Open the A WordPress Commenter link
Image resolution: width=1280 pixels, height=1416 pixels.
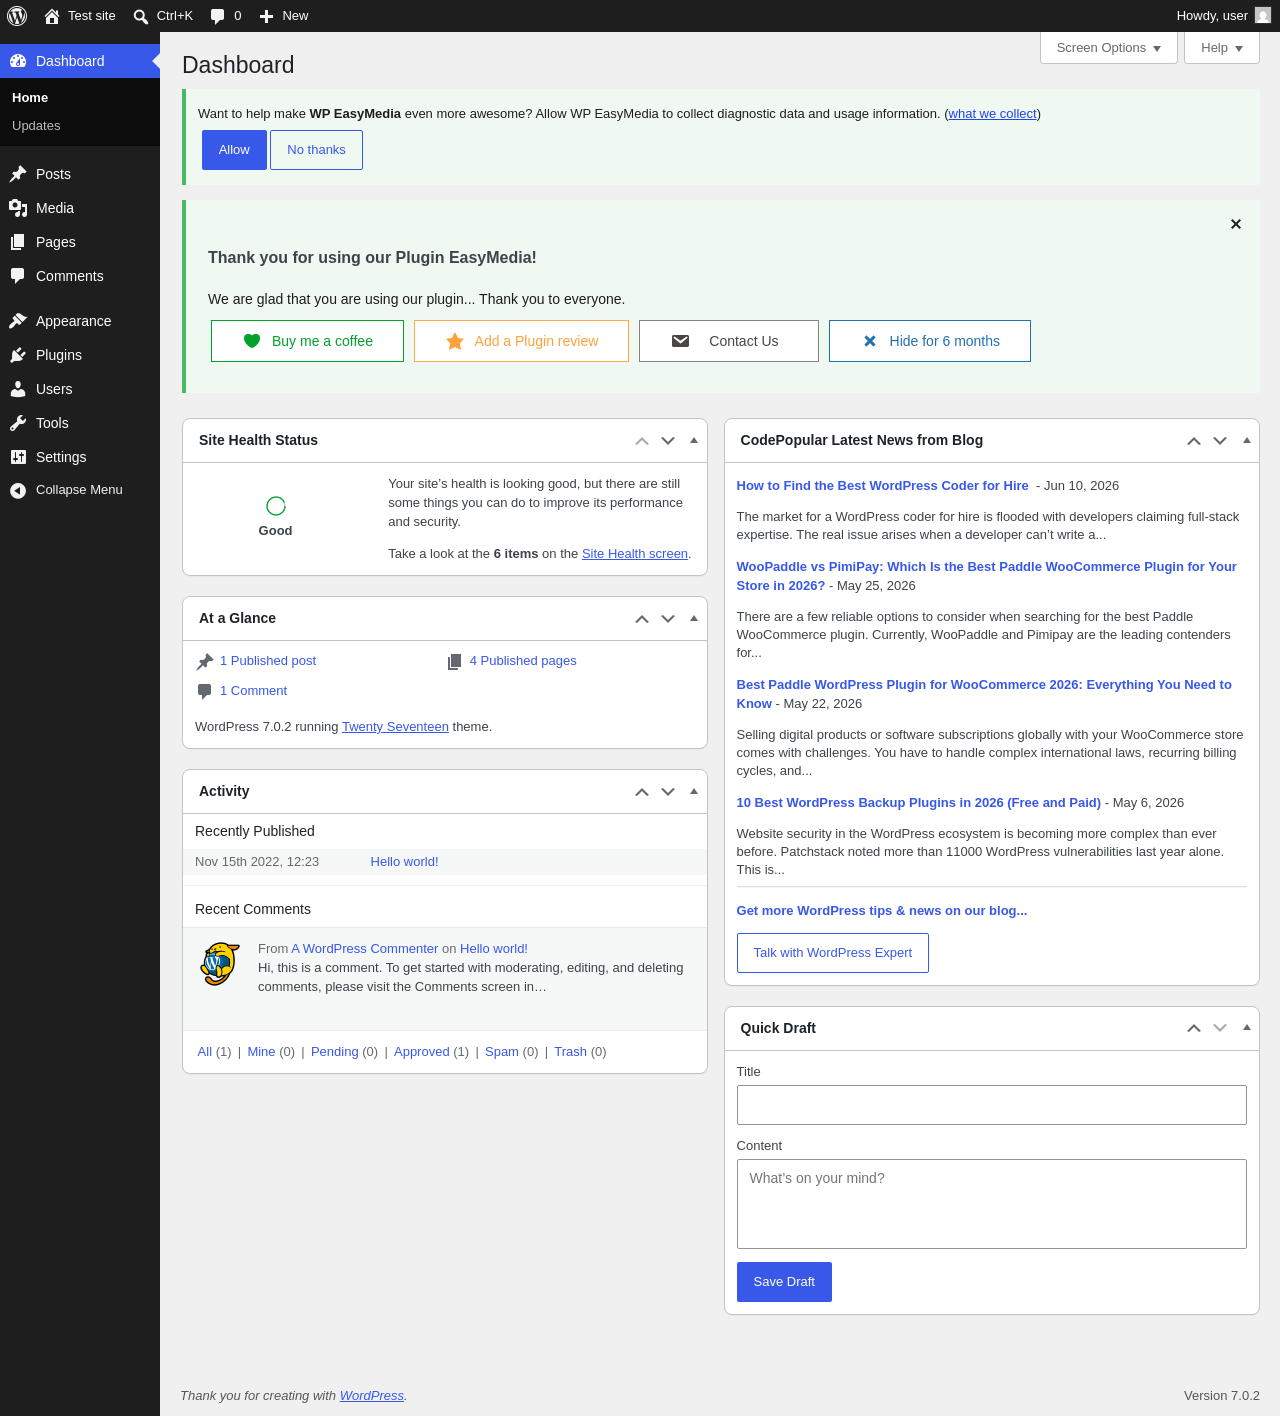(x=365, y=949)
